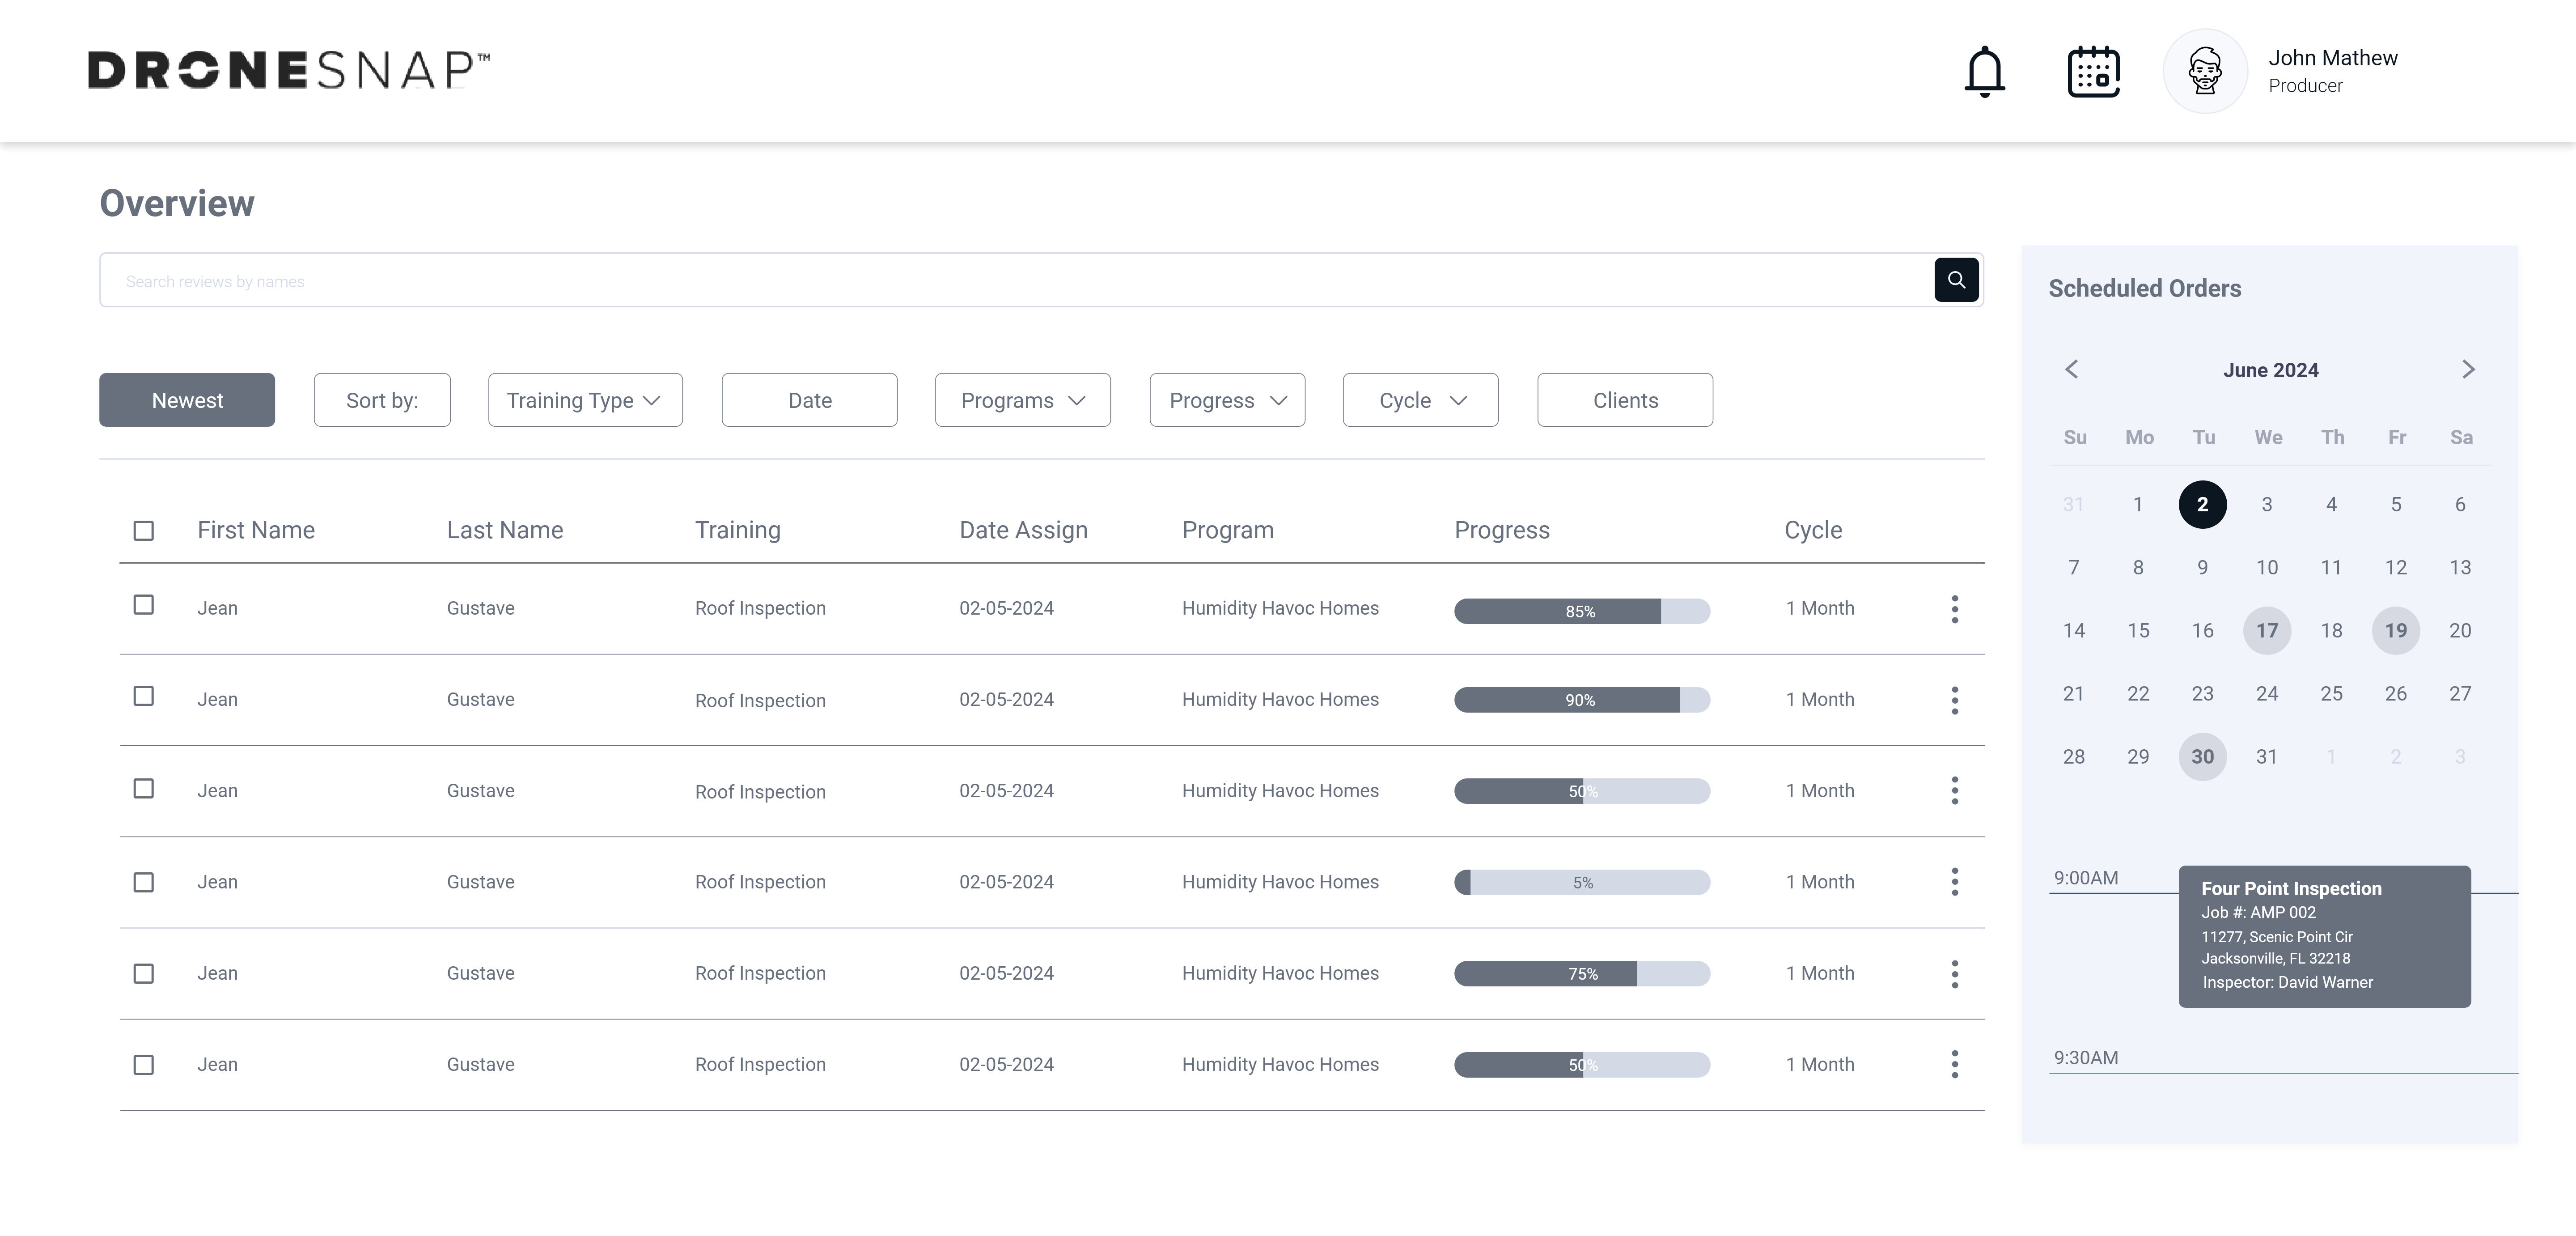
Task: Click the 85% progress bar
Action: tap(1582, 611)
